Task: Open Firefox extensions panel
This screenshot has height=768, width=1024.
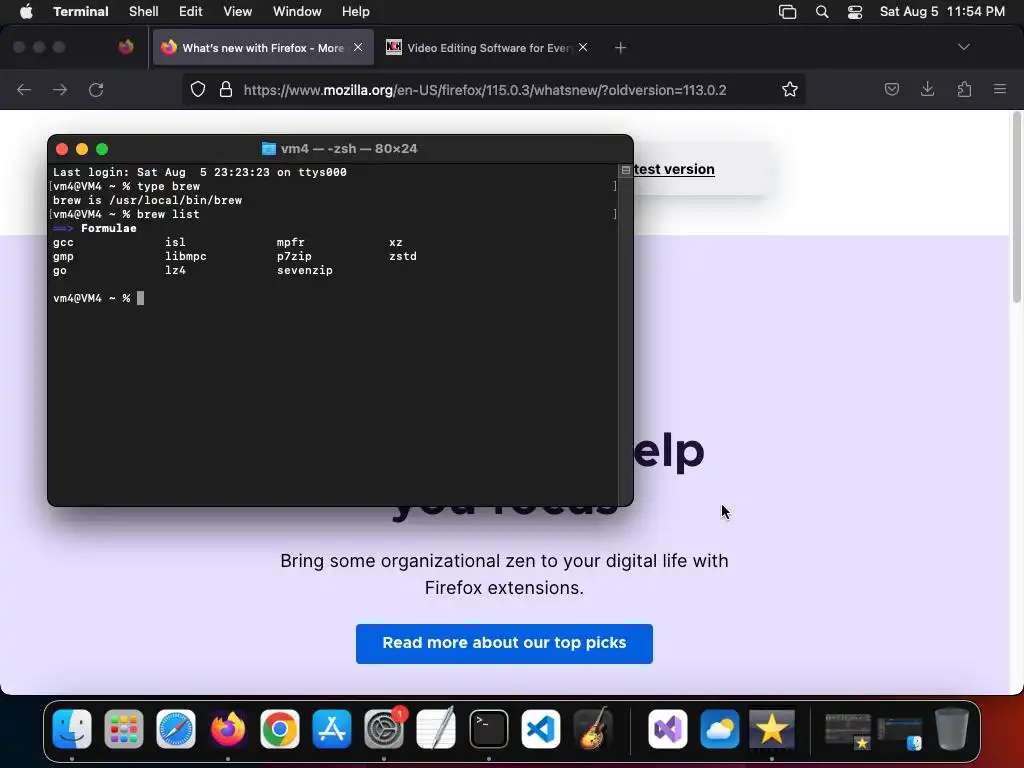Action: pos(964,89)
